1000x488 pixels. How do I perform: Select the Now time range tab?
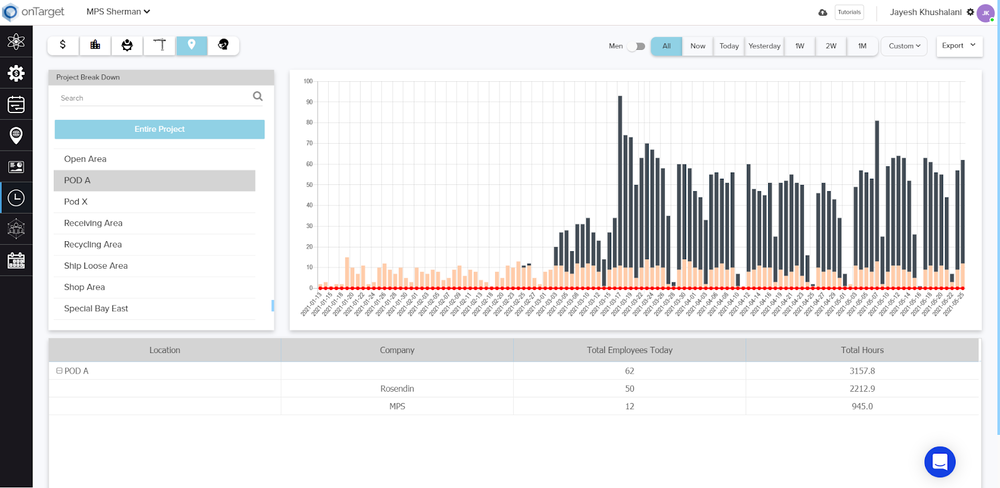tap(698, 46)
